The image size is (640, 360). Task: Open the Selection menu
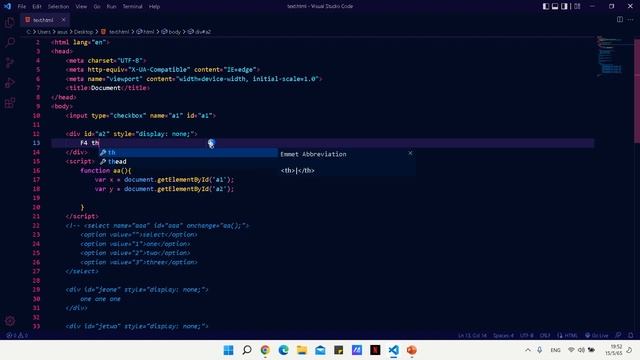(58, 6)
